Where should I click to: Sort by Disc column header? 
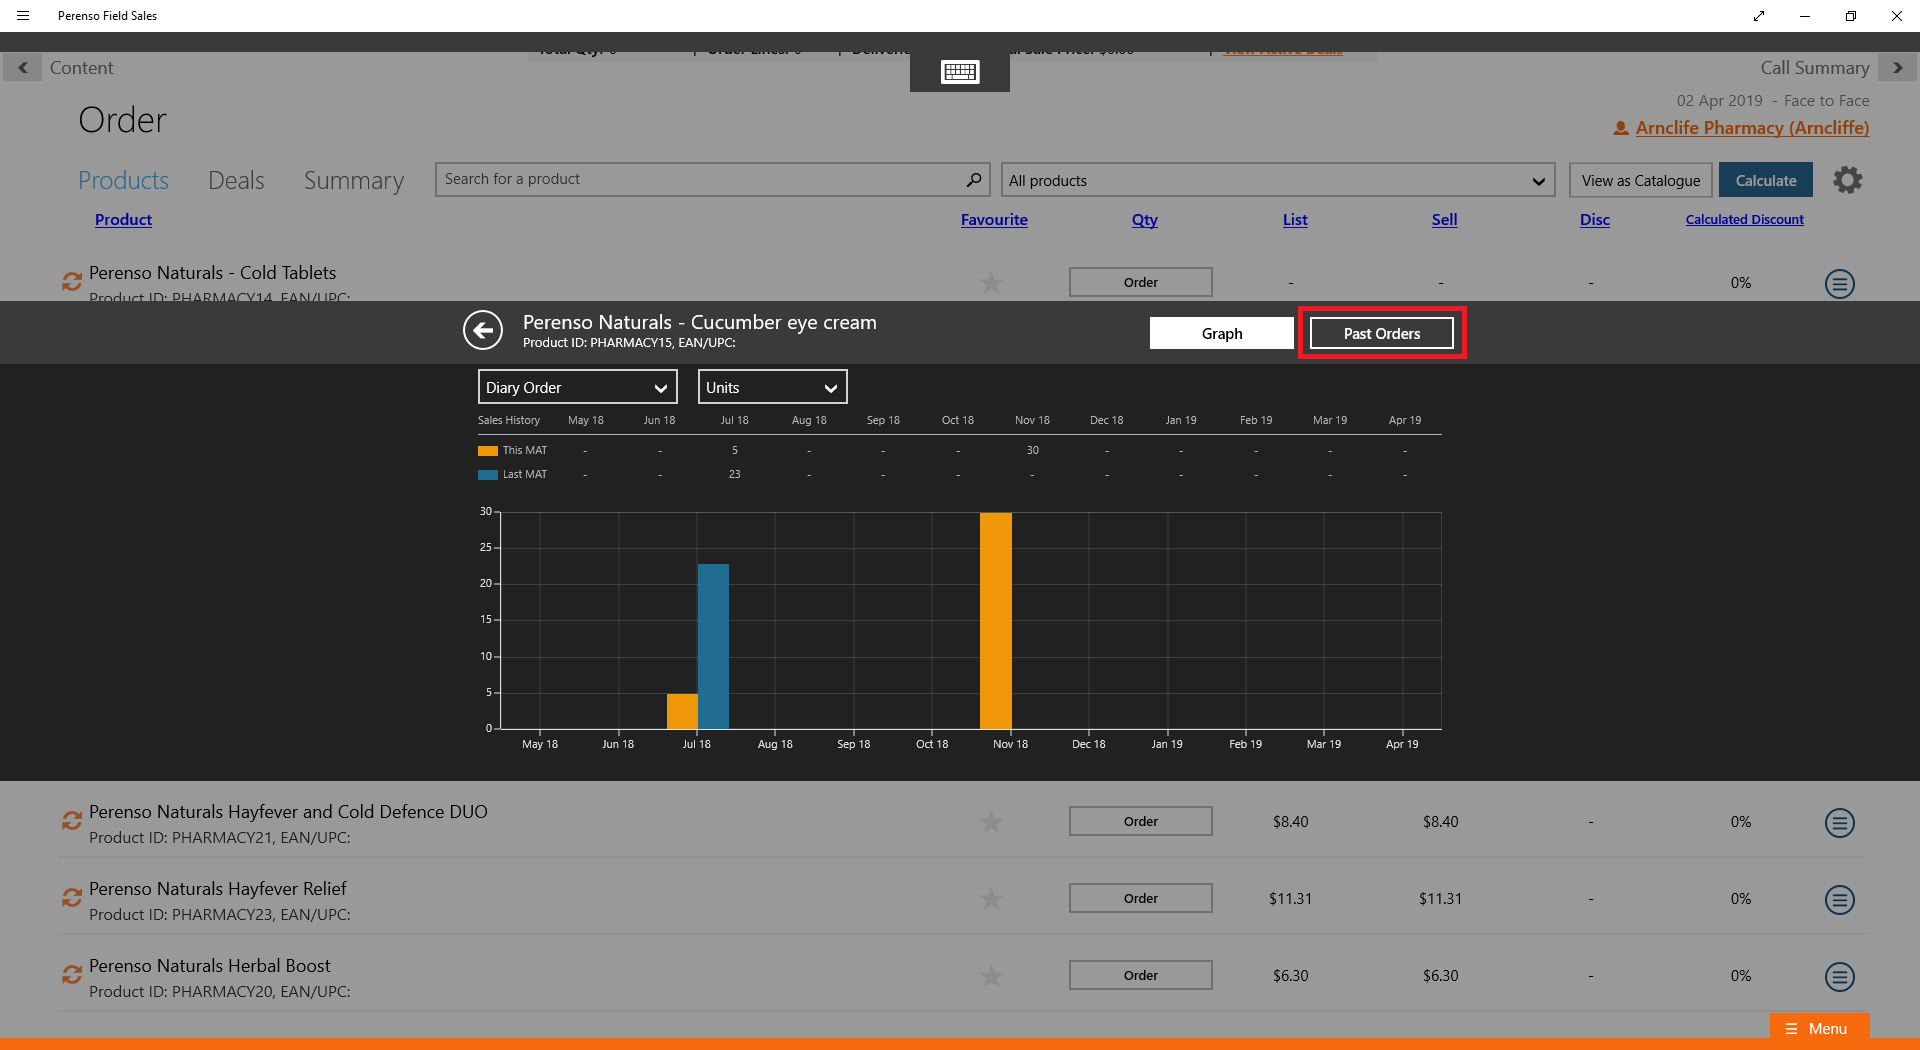(1595, 219)
